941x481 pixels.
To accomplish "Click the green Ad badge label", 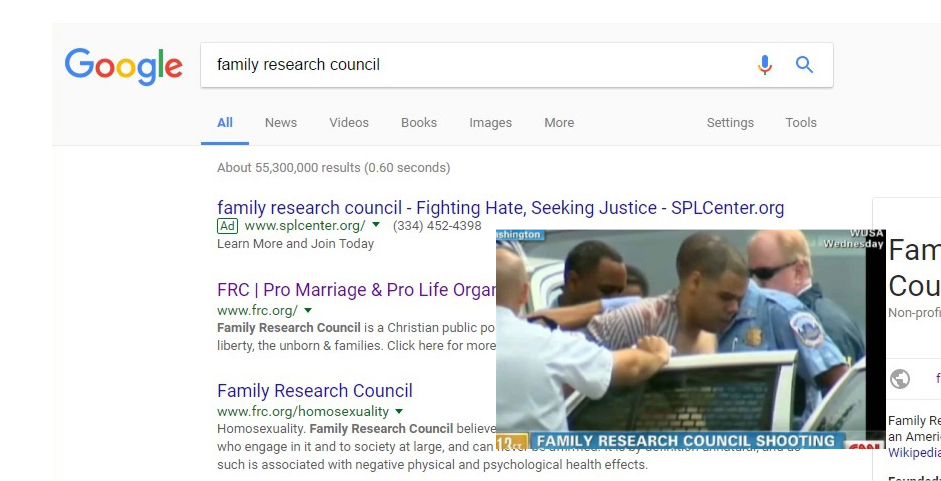I will coord(227,226).
